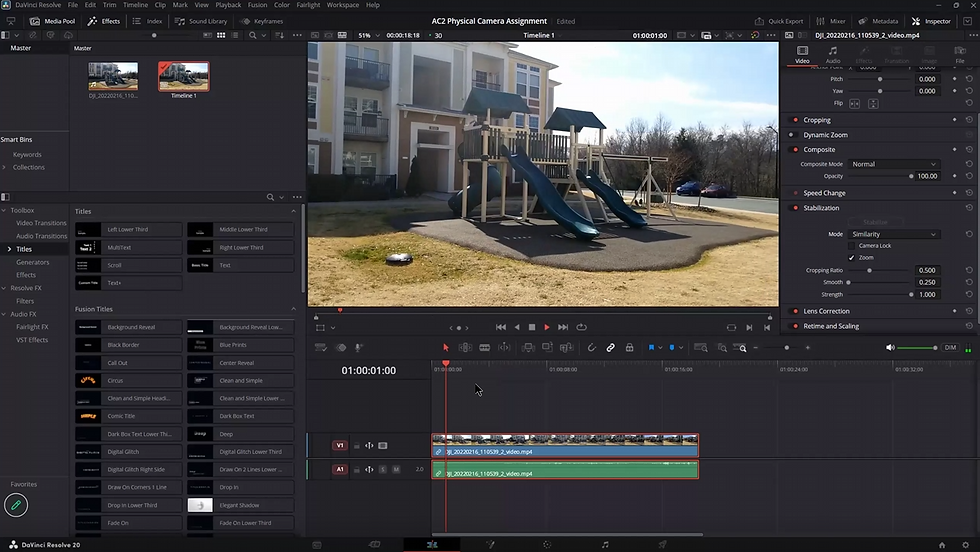The height and width of the screenshot is (552, 980).
Task: Collapse the Audio FX tree node
Action: tap(4, 314)
